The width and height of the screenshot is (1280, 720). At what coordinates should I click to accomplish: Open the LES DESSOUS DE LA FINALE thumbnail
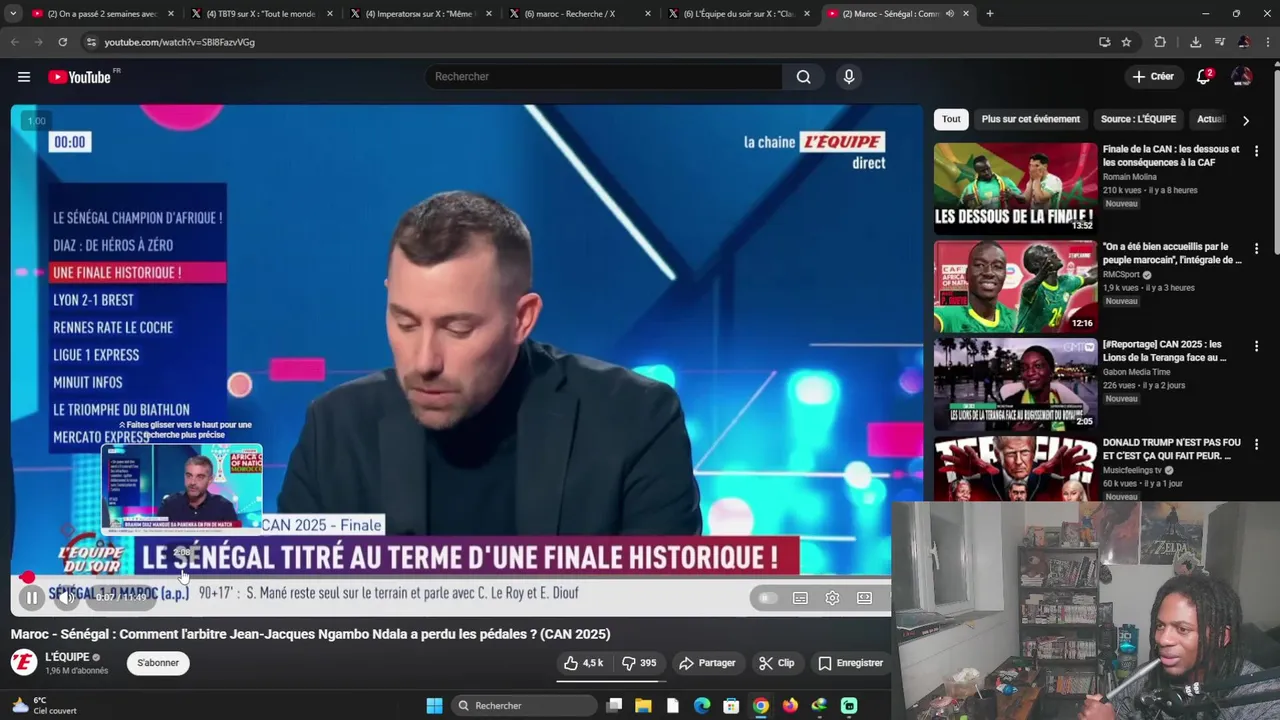tap(1015, 188)
